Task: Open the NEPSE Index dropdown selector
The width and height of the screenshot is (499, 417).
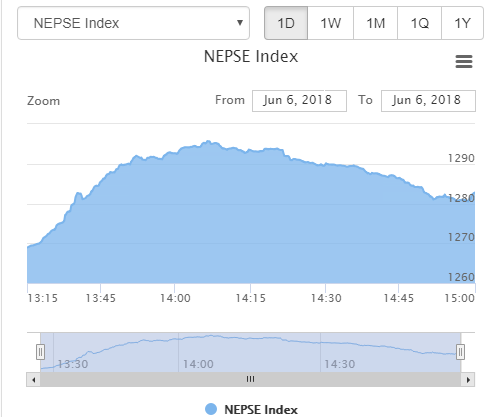Action: click(133, 23)
